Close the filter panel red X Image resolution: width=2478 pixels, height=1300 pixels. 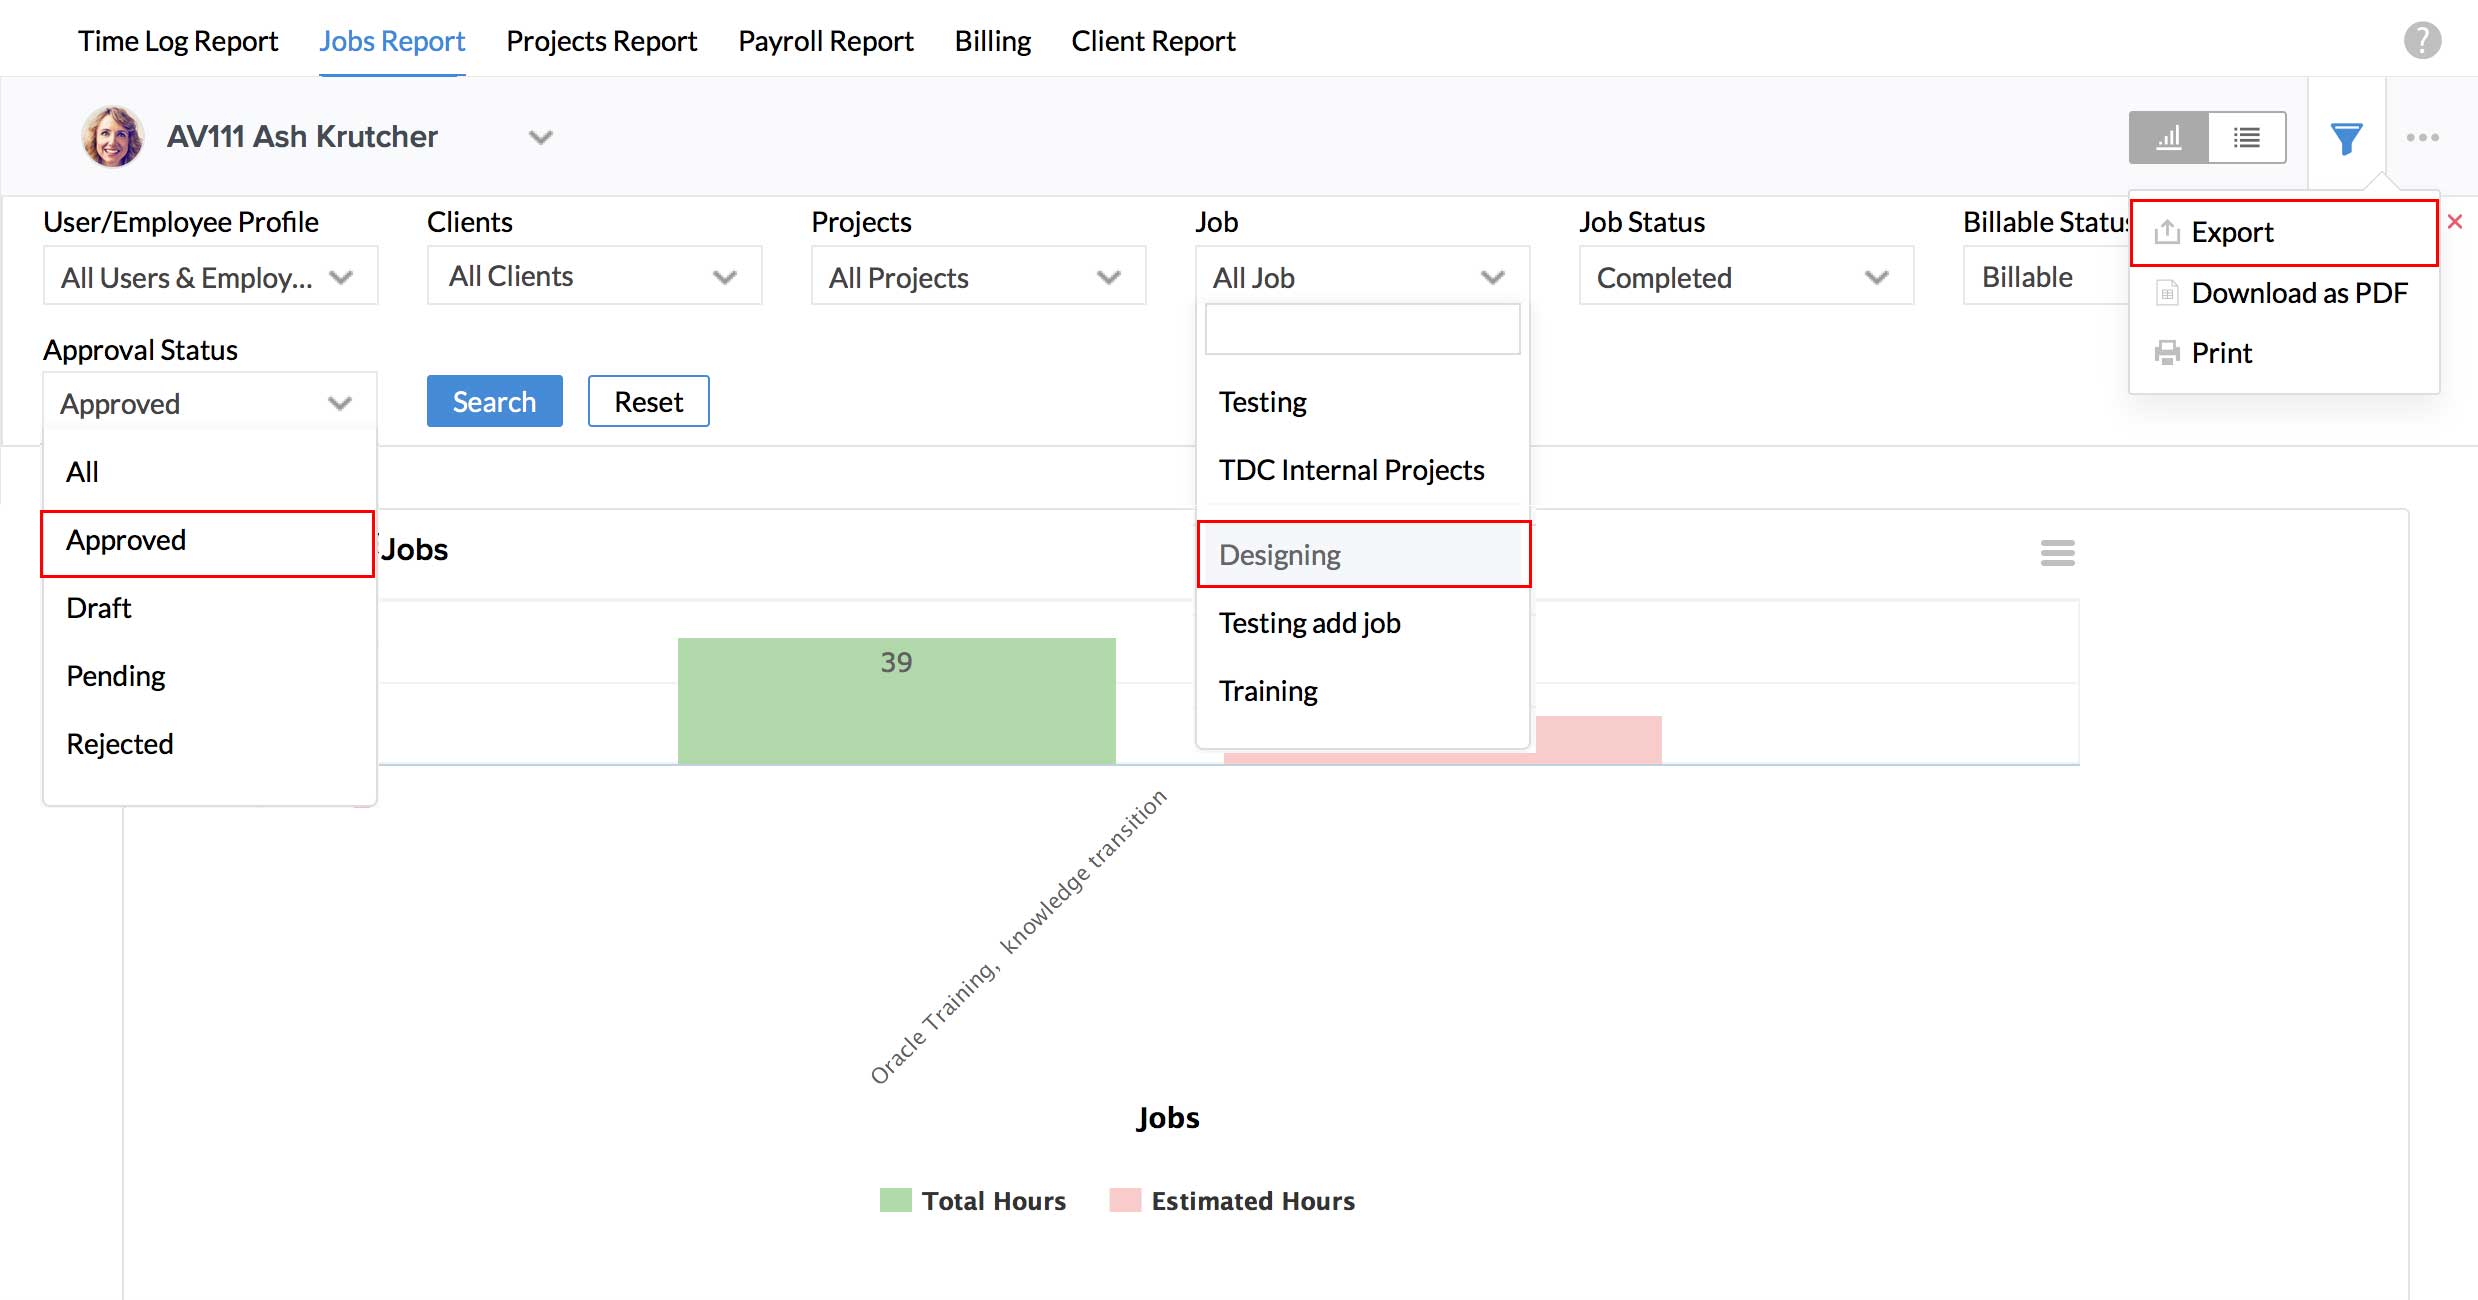(x=2454, y=222)
